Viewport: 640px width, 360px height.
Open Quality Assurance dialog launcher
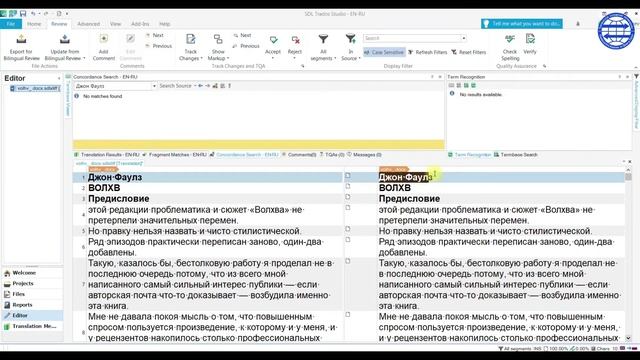pyautogui.click(x=544, y=66)
